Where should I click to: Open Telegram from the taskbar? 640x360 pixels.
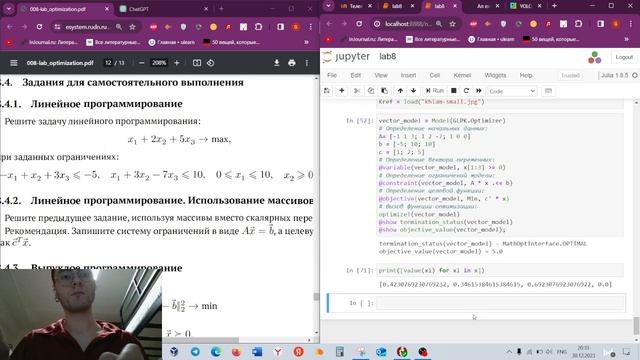196,351
